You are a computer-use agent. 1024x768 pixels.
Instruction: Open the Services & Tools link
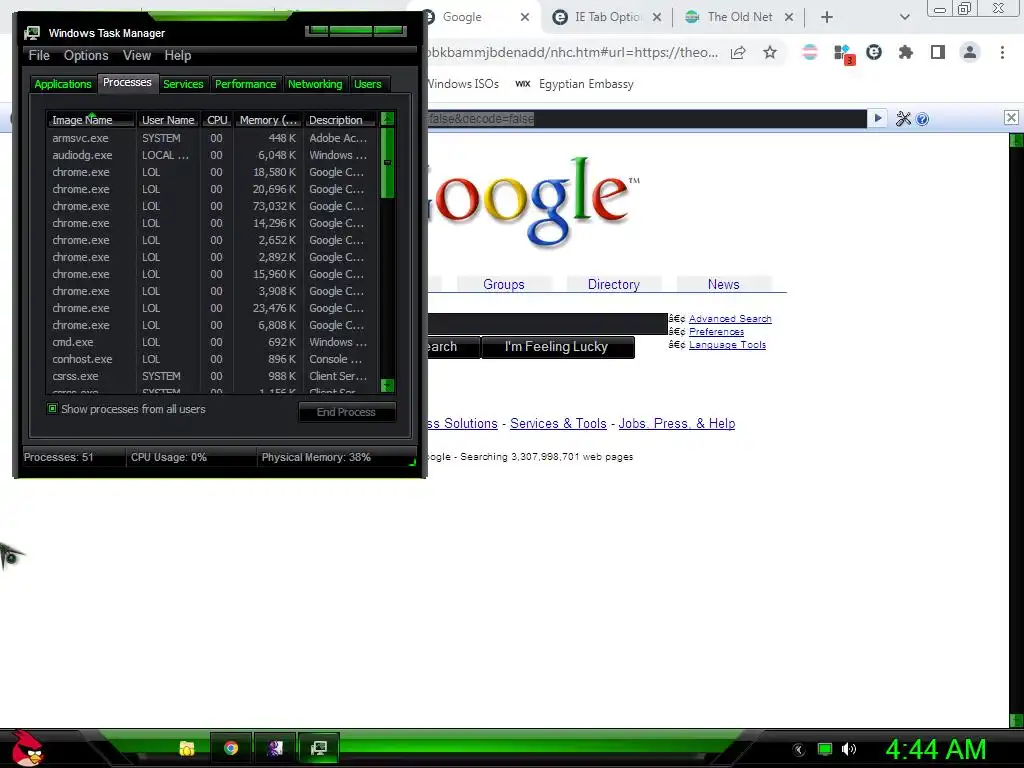558,423
